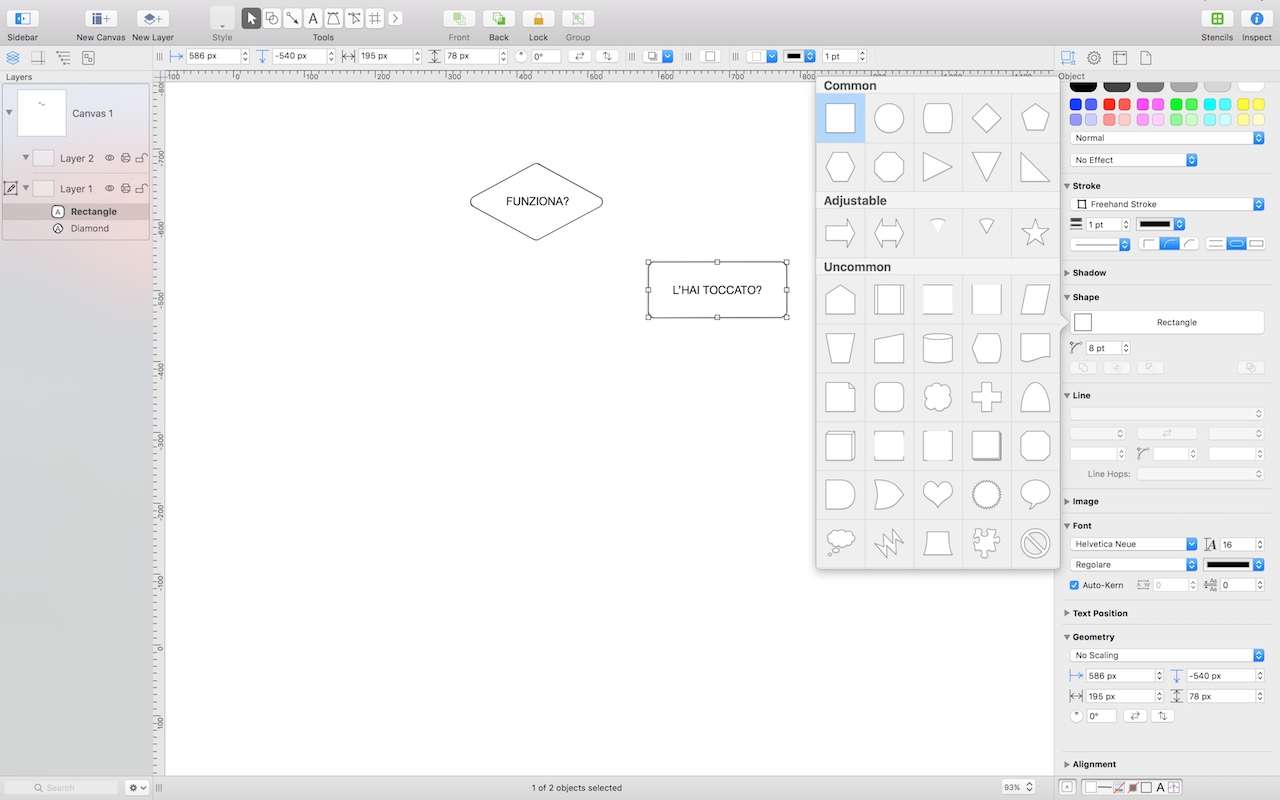Choose the star shape under Adjustable

click(1035, 233)
